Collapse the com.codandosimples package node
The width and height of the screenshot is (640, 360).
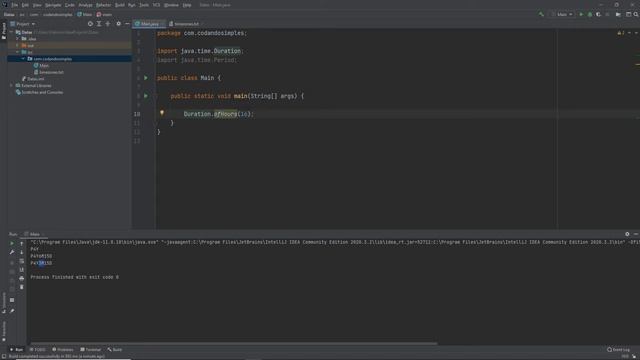pyautogui.click(x=23, y=59)
